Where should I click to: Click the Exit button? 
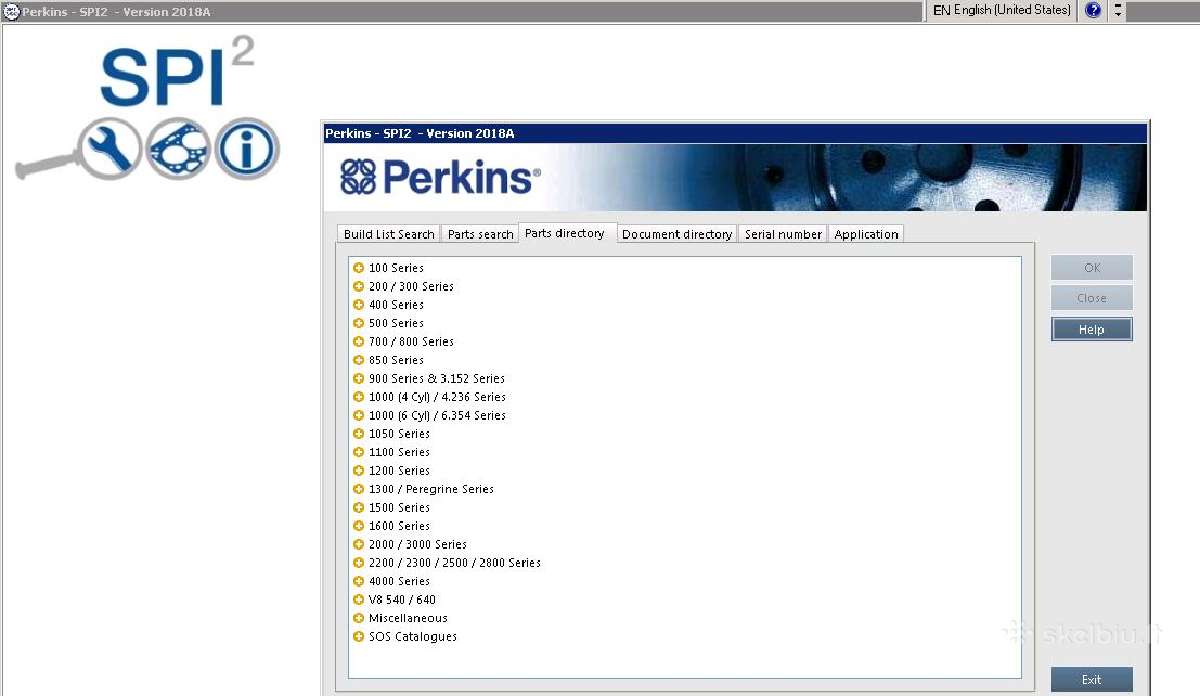click(1092, 680)
